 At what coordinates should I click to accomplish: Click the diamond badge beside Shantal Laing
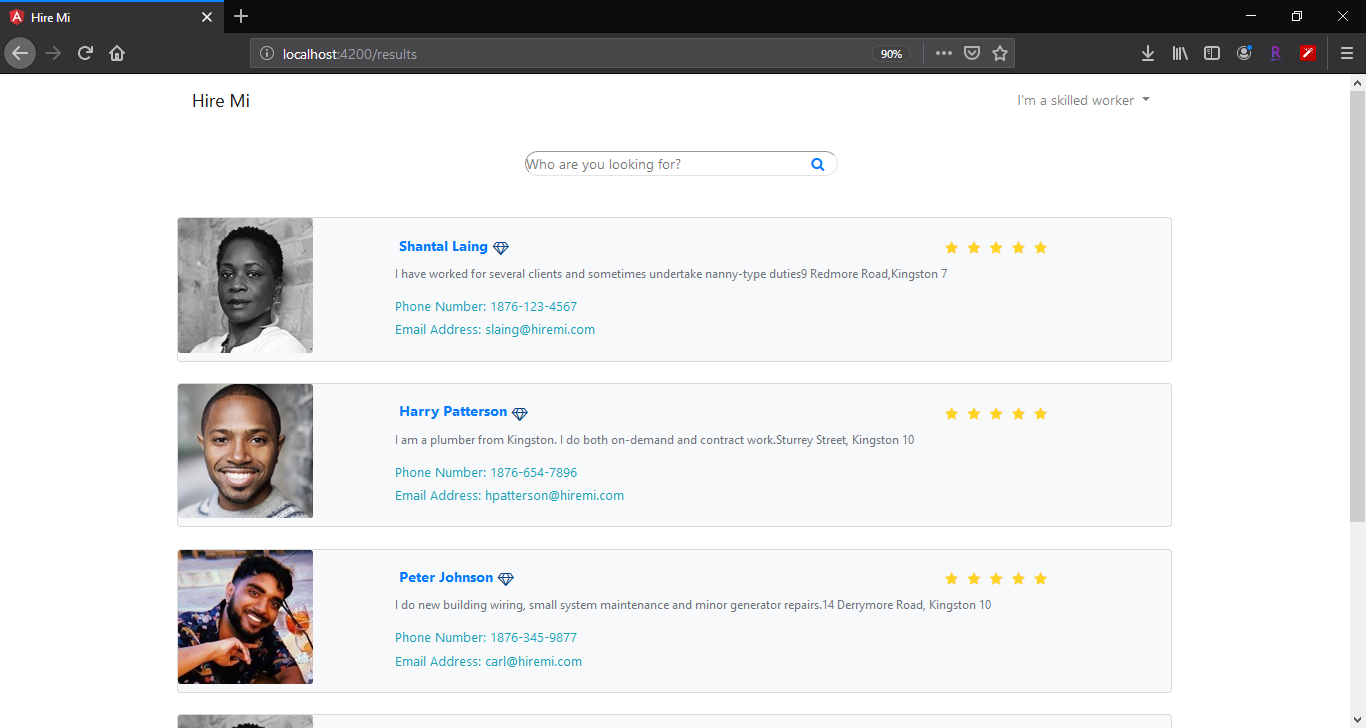(x=501, y=248)
